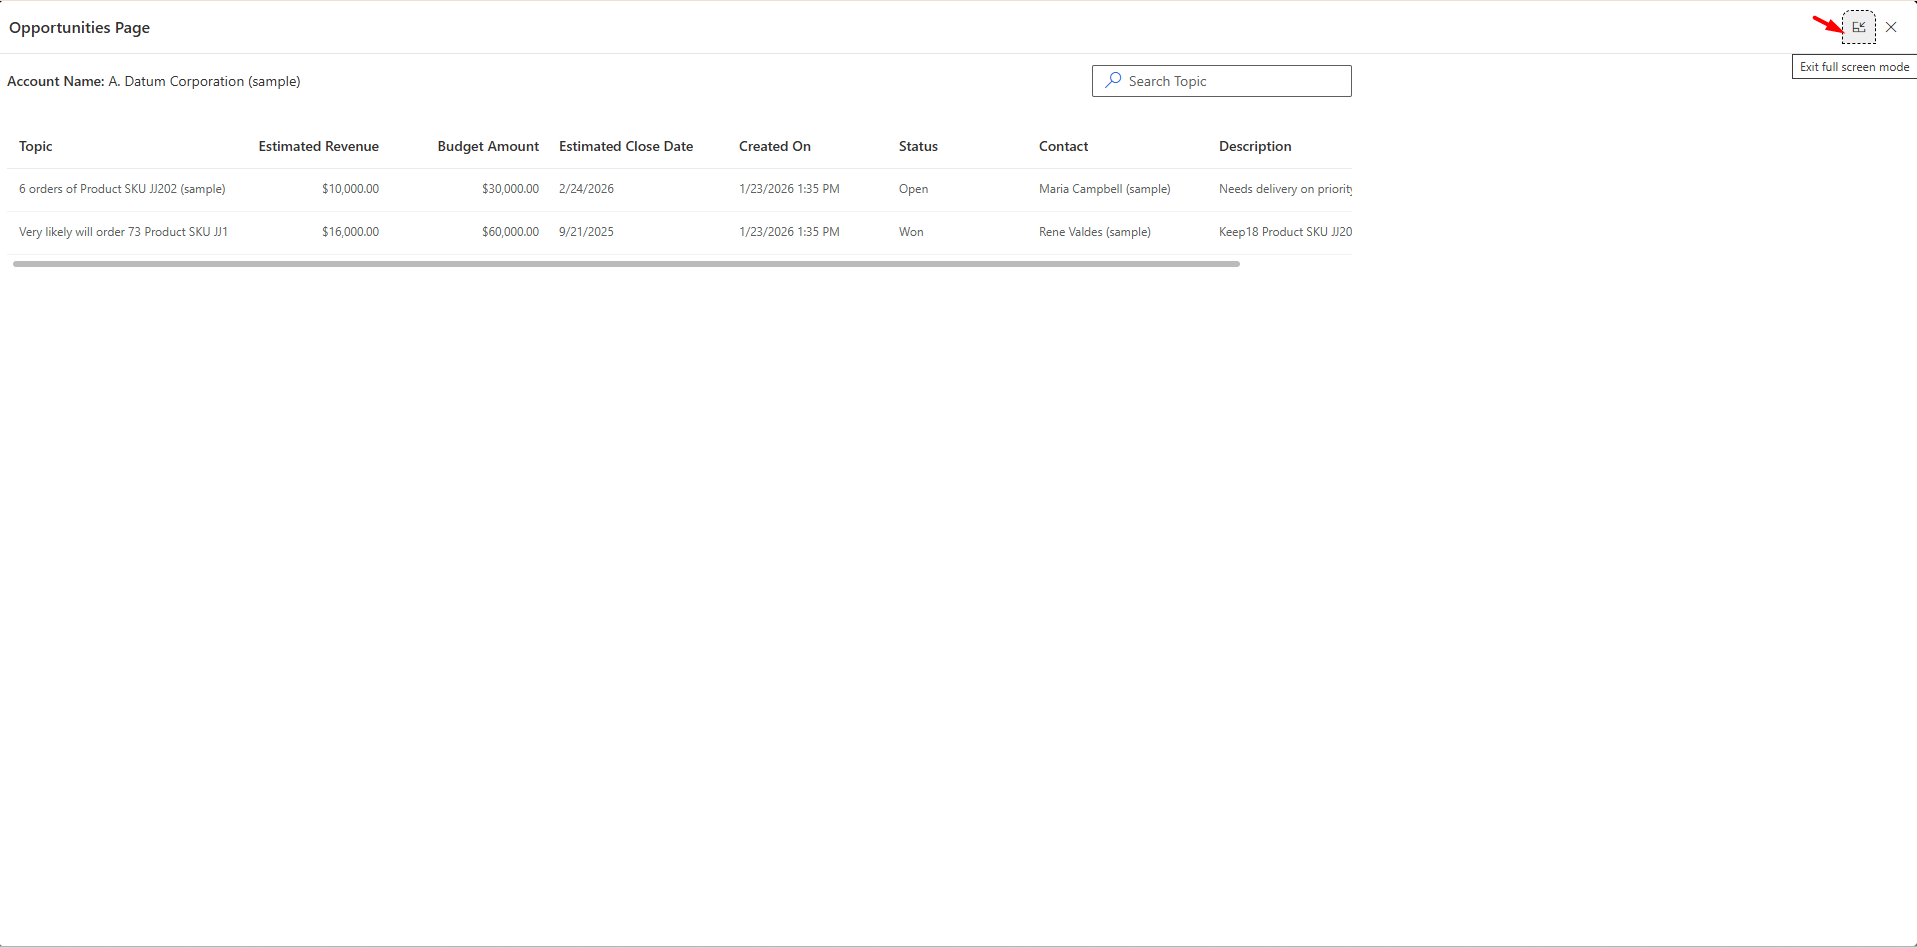Click the Maria Campbell (sample) contact
Screen dimensions: 1917x948
click(x=1104, y=189)
